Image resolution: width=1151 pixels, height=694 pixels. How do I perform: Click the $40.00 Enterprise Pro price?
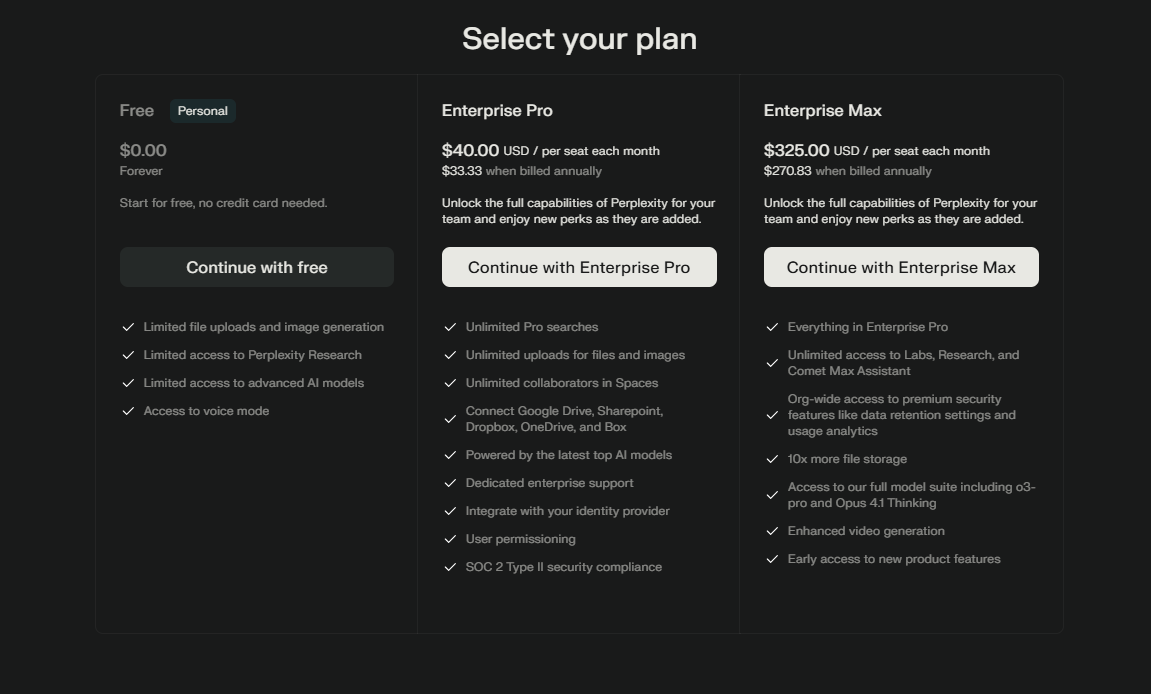(471, 151)
